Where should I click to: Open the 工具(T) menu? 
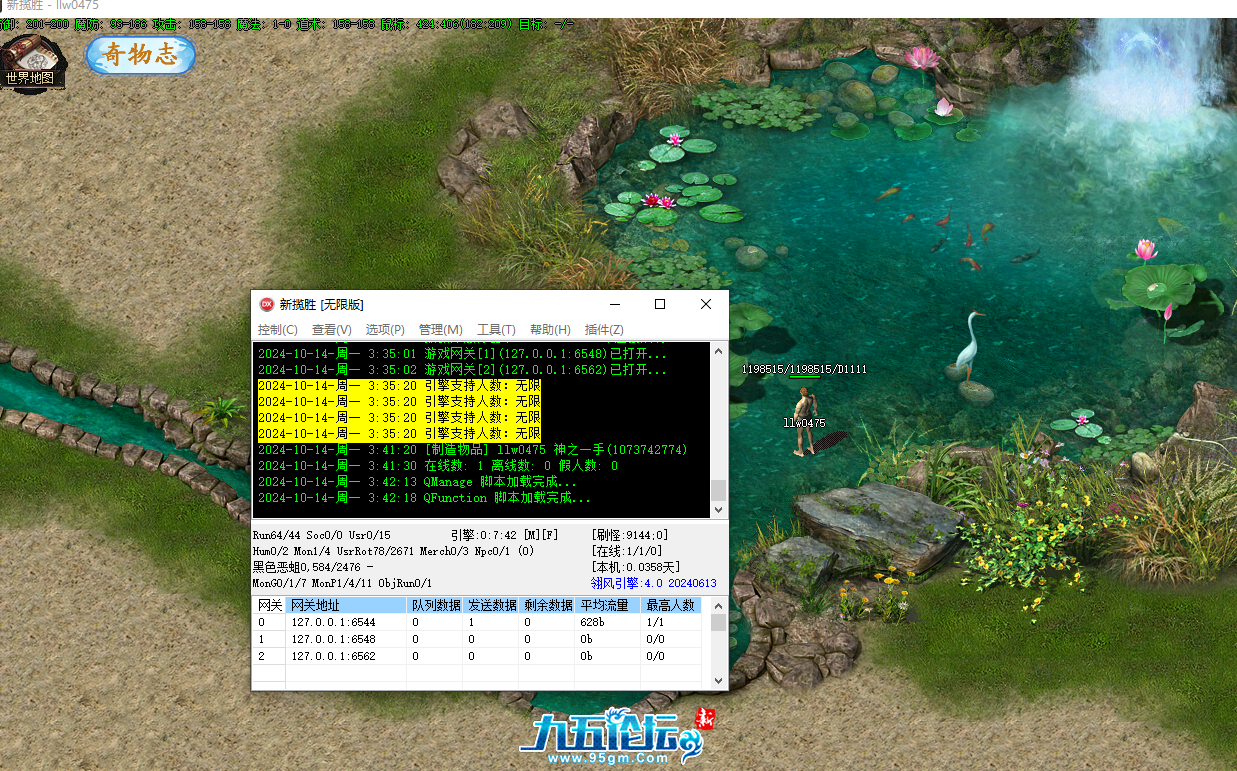(x=496, y=330)
